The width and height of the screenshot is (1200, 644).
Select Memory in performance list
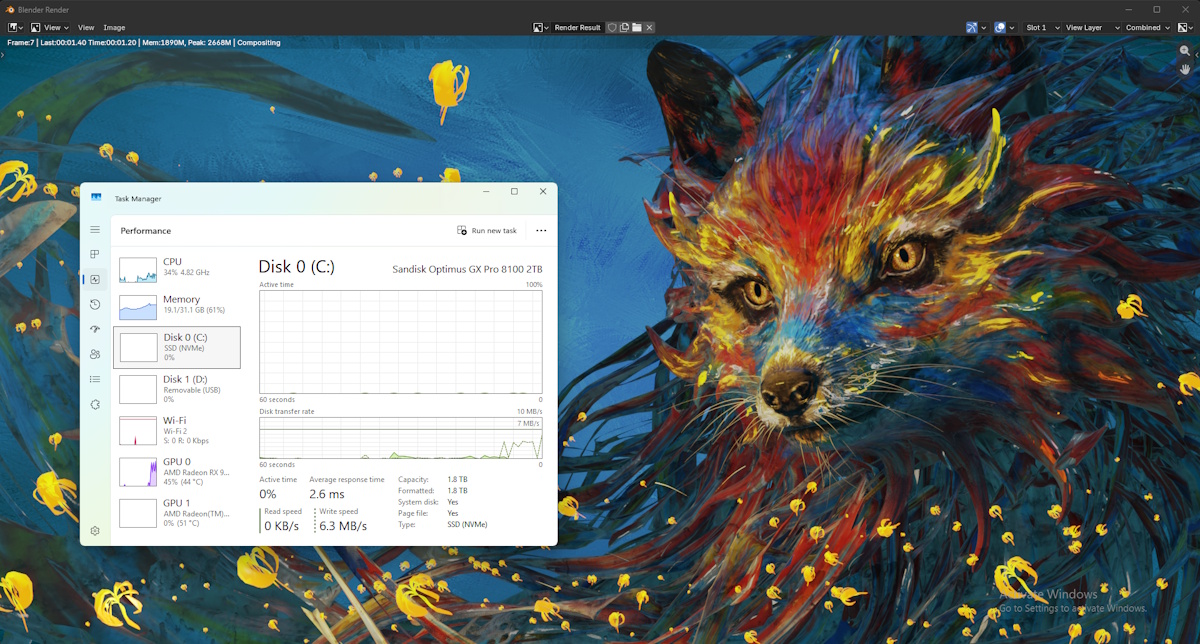tap(177, 305)
